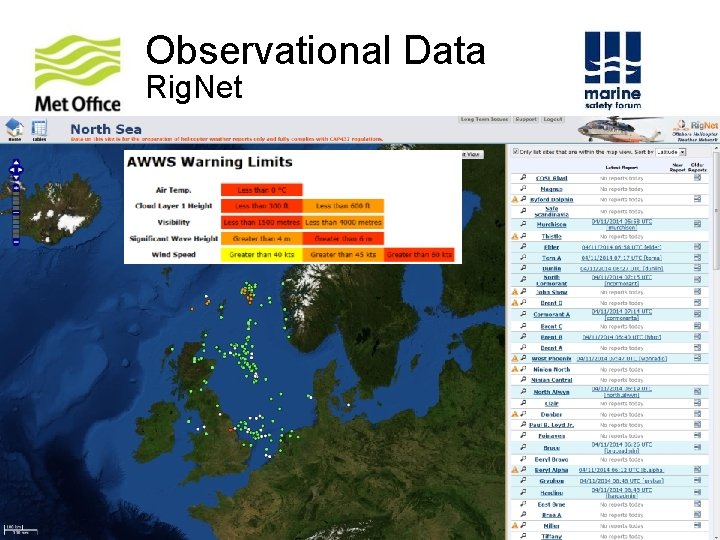Open older reports icon for Beryl Alpha
Image resolution: width=720 pixels, height=540 pixels.
coord(698,469)
